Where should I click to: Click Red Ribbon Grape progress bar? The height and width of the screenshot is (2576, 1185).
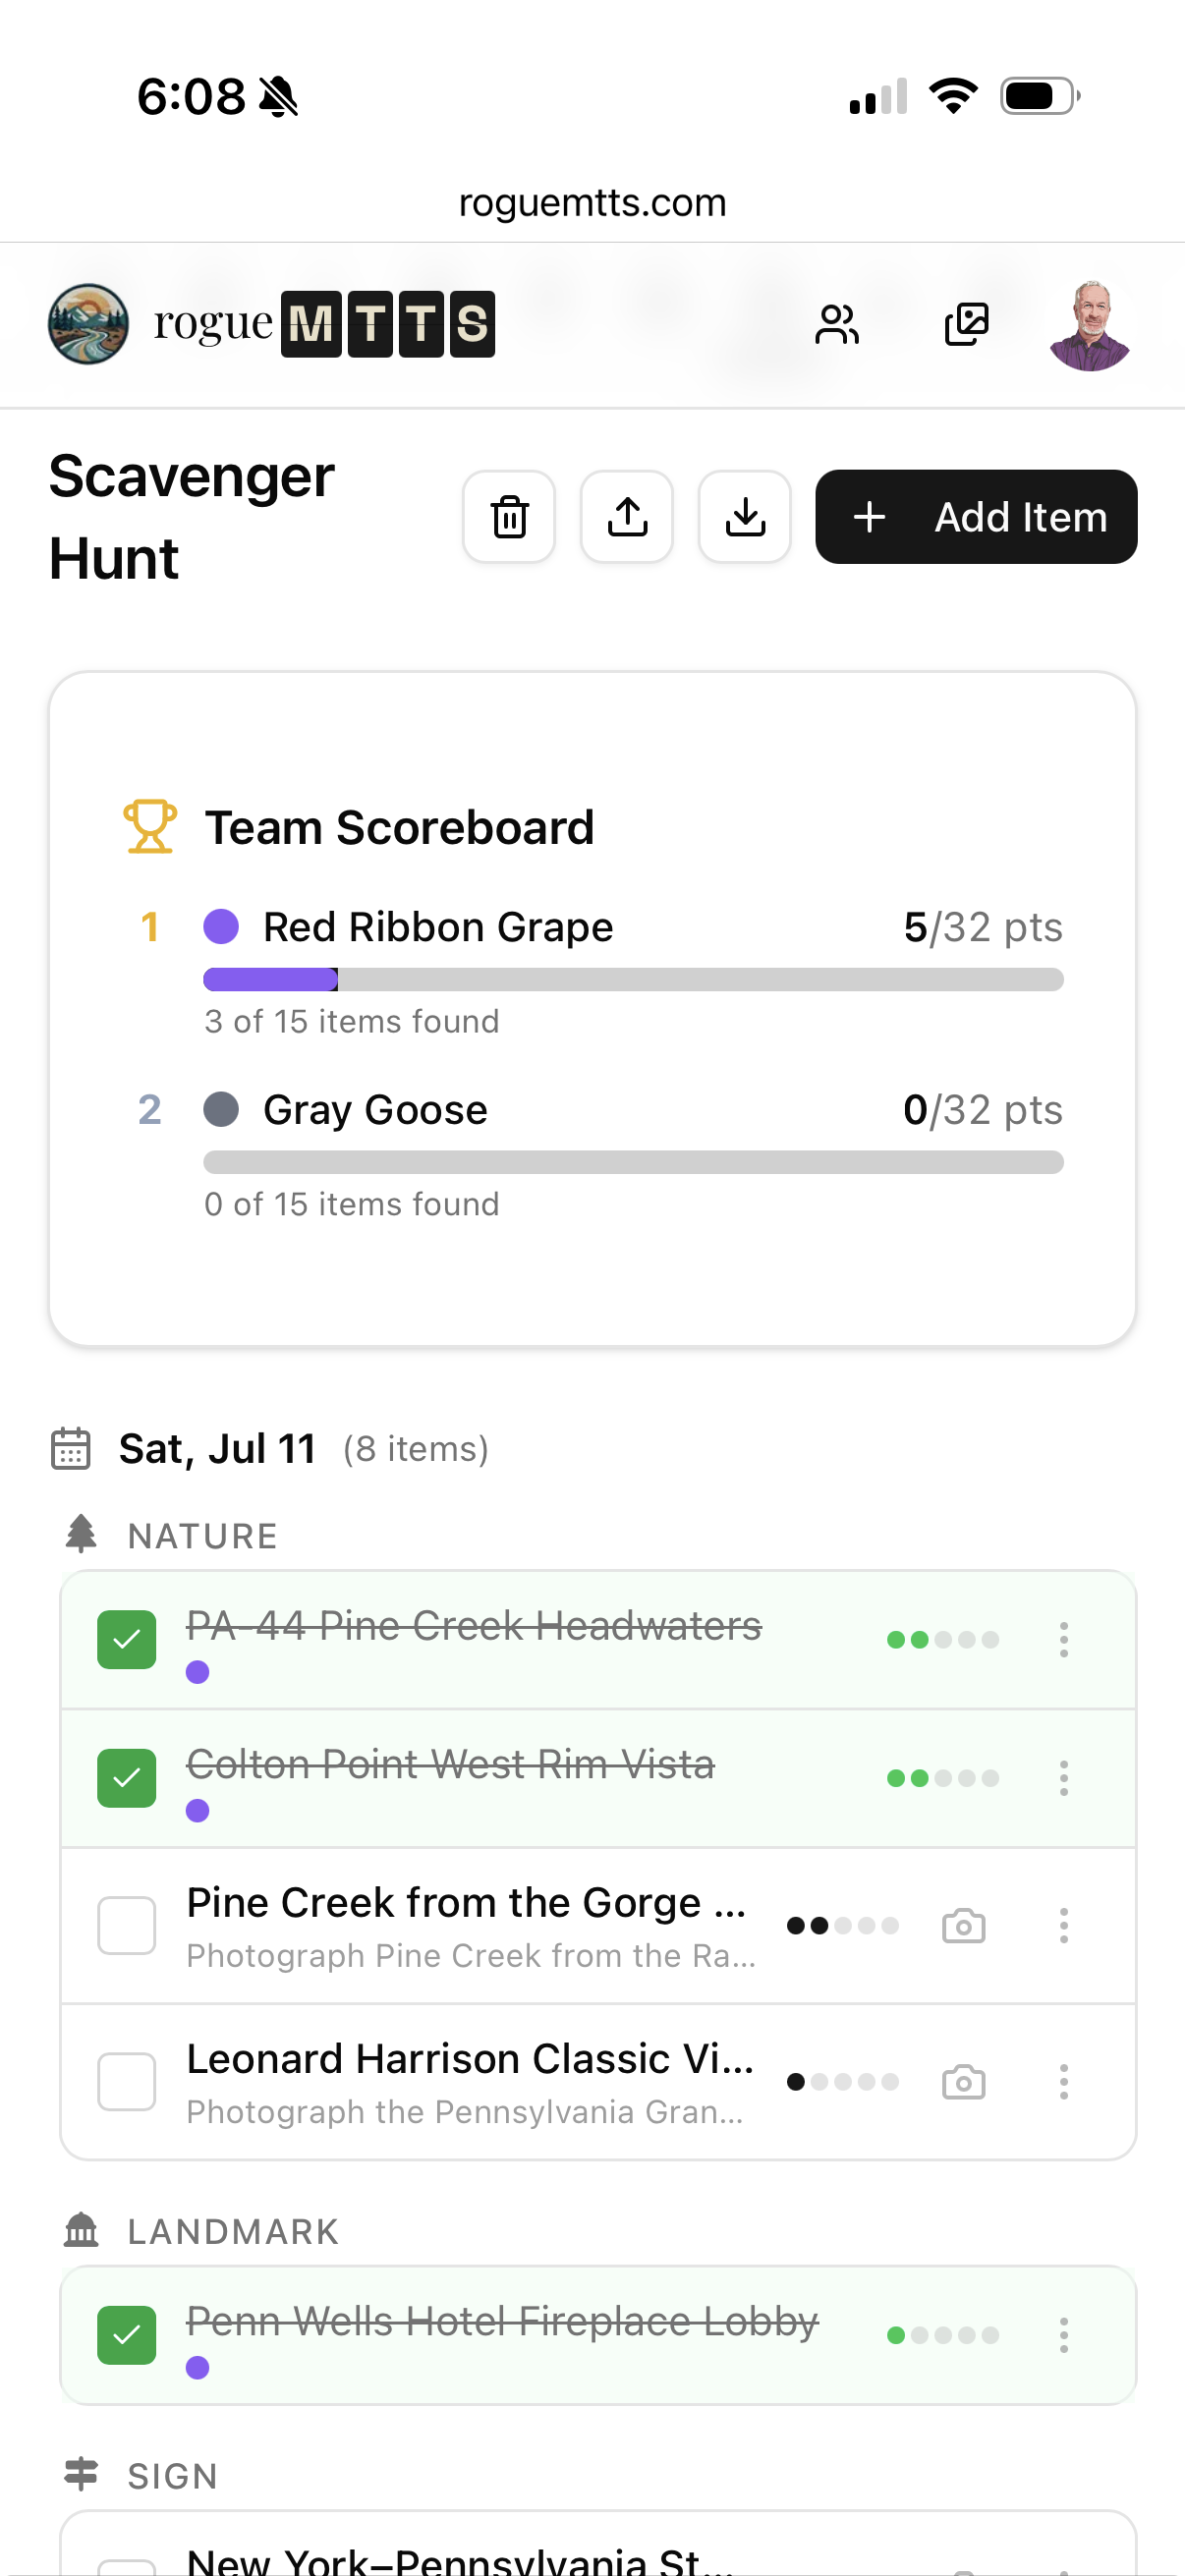coord(633,980)
